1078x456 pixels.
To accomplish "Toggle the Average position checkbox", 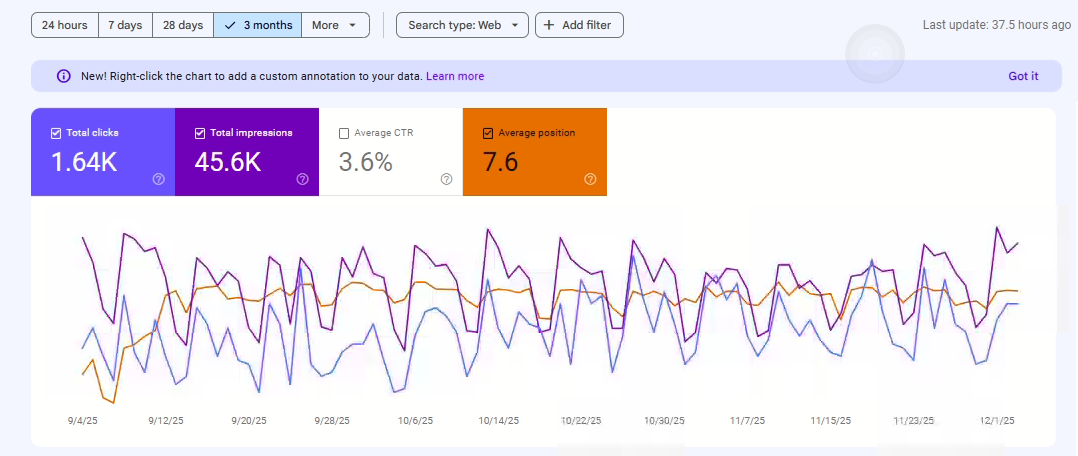I will click(488, 133).
